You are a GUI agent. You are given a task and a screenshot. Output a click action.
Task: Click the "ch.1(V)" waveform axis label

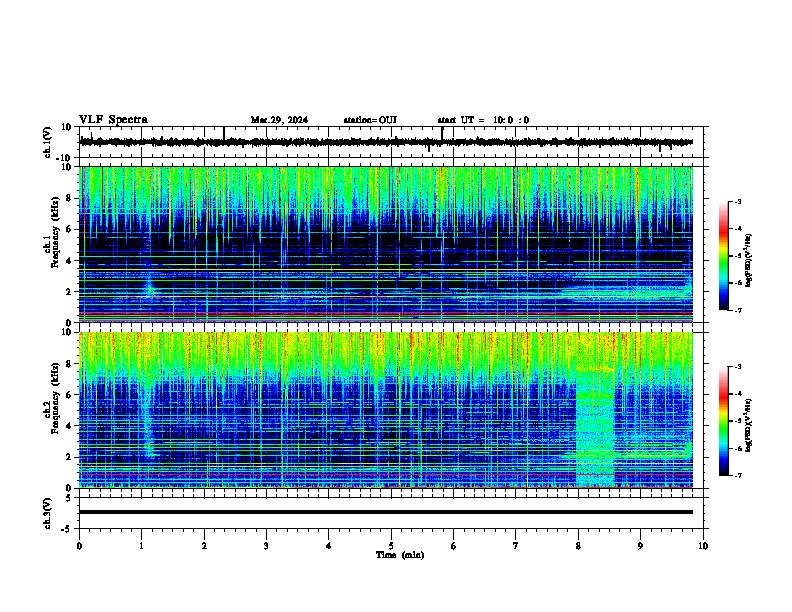[48, 142]
